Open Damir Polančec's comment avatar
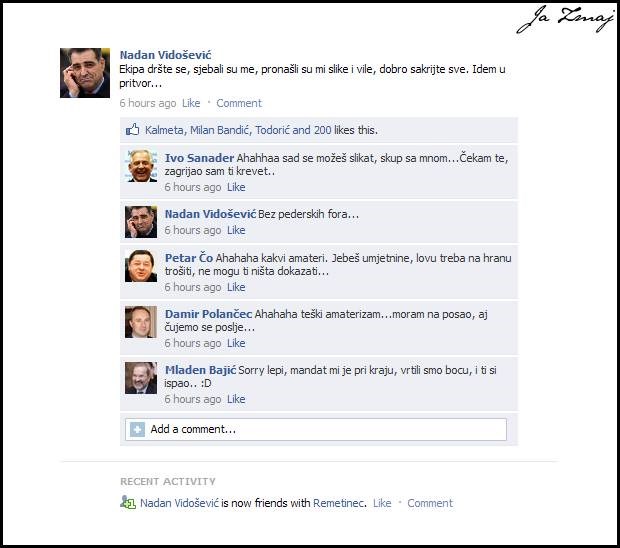 click(x=141, y=322)
